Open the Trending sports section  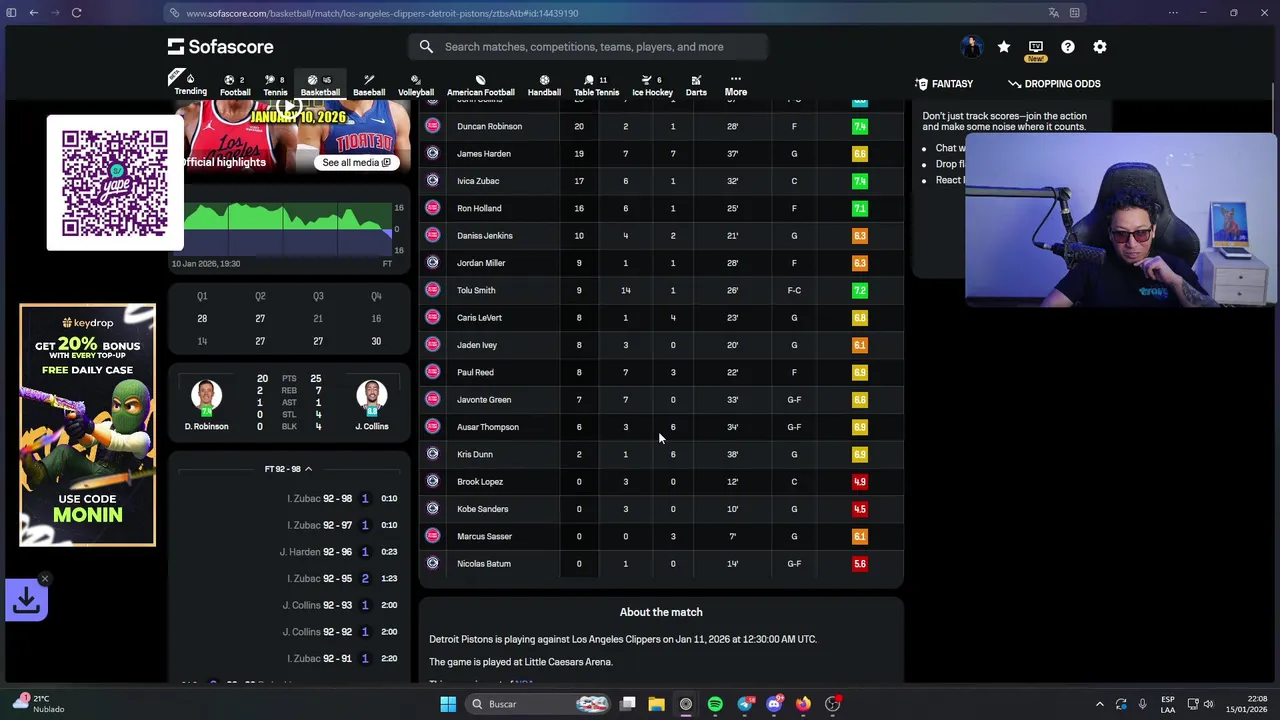click(x=190, y=85)
